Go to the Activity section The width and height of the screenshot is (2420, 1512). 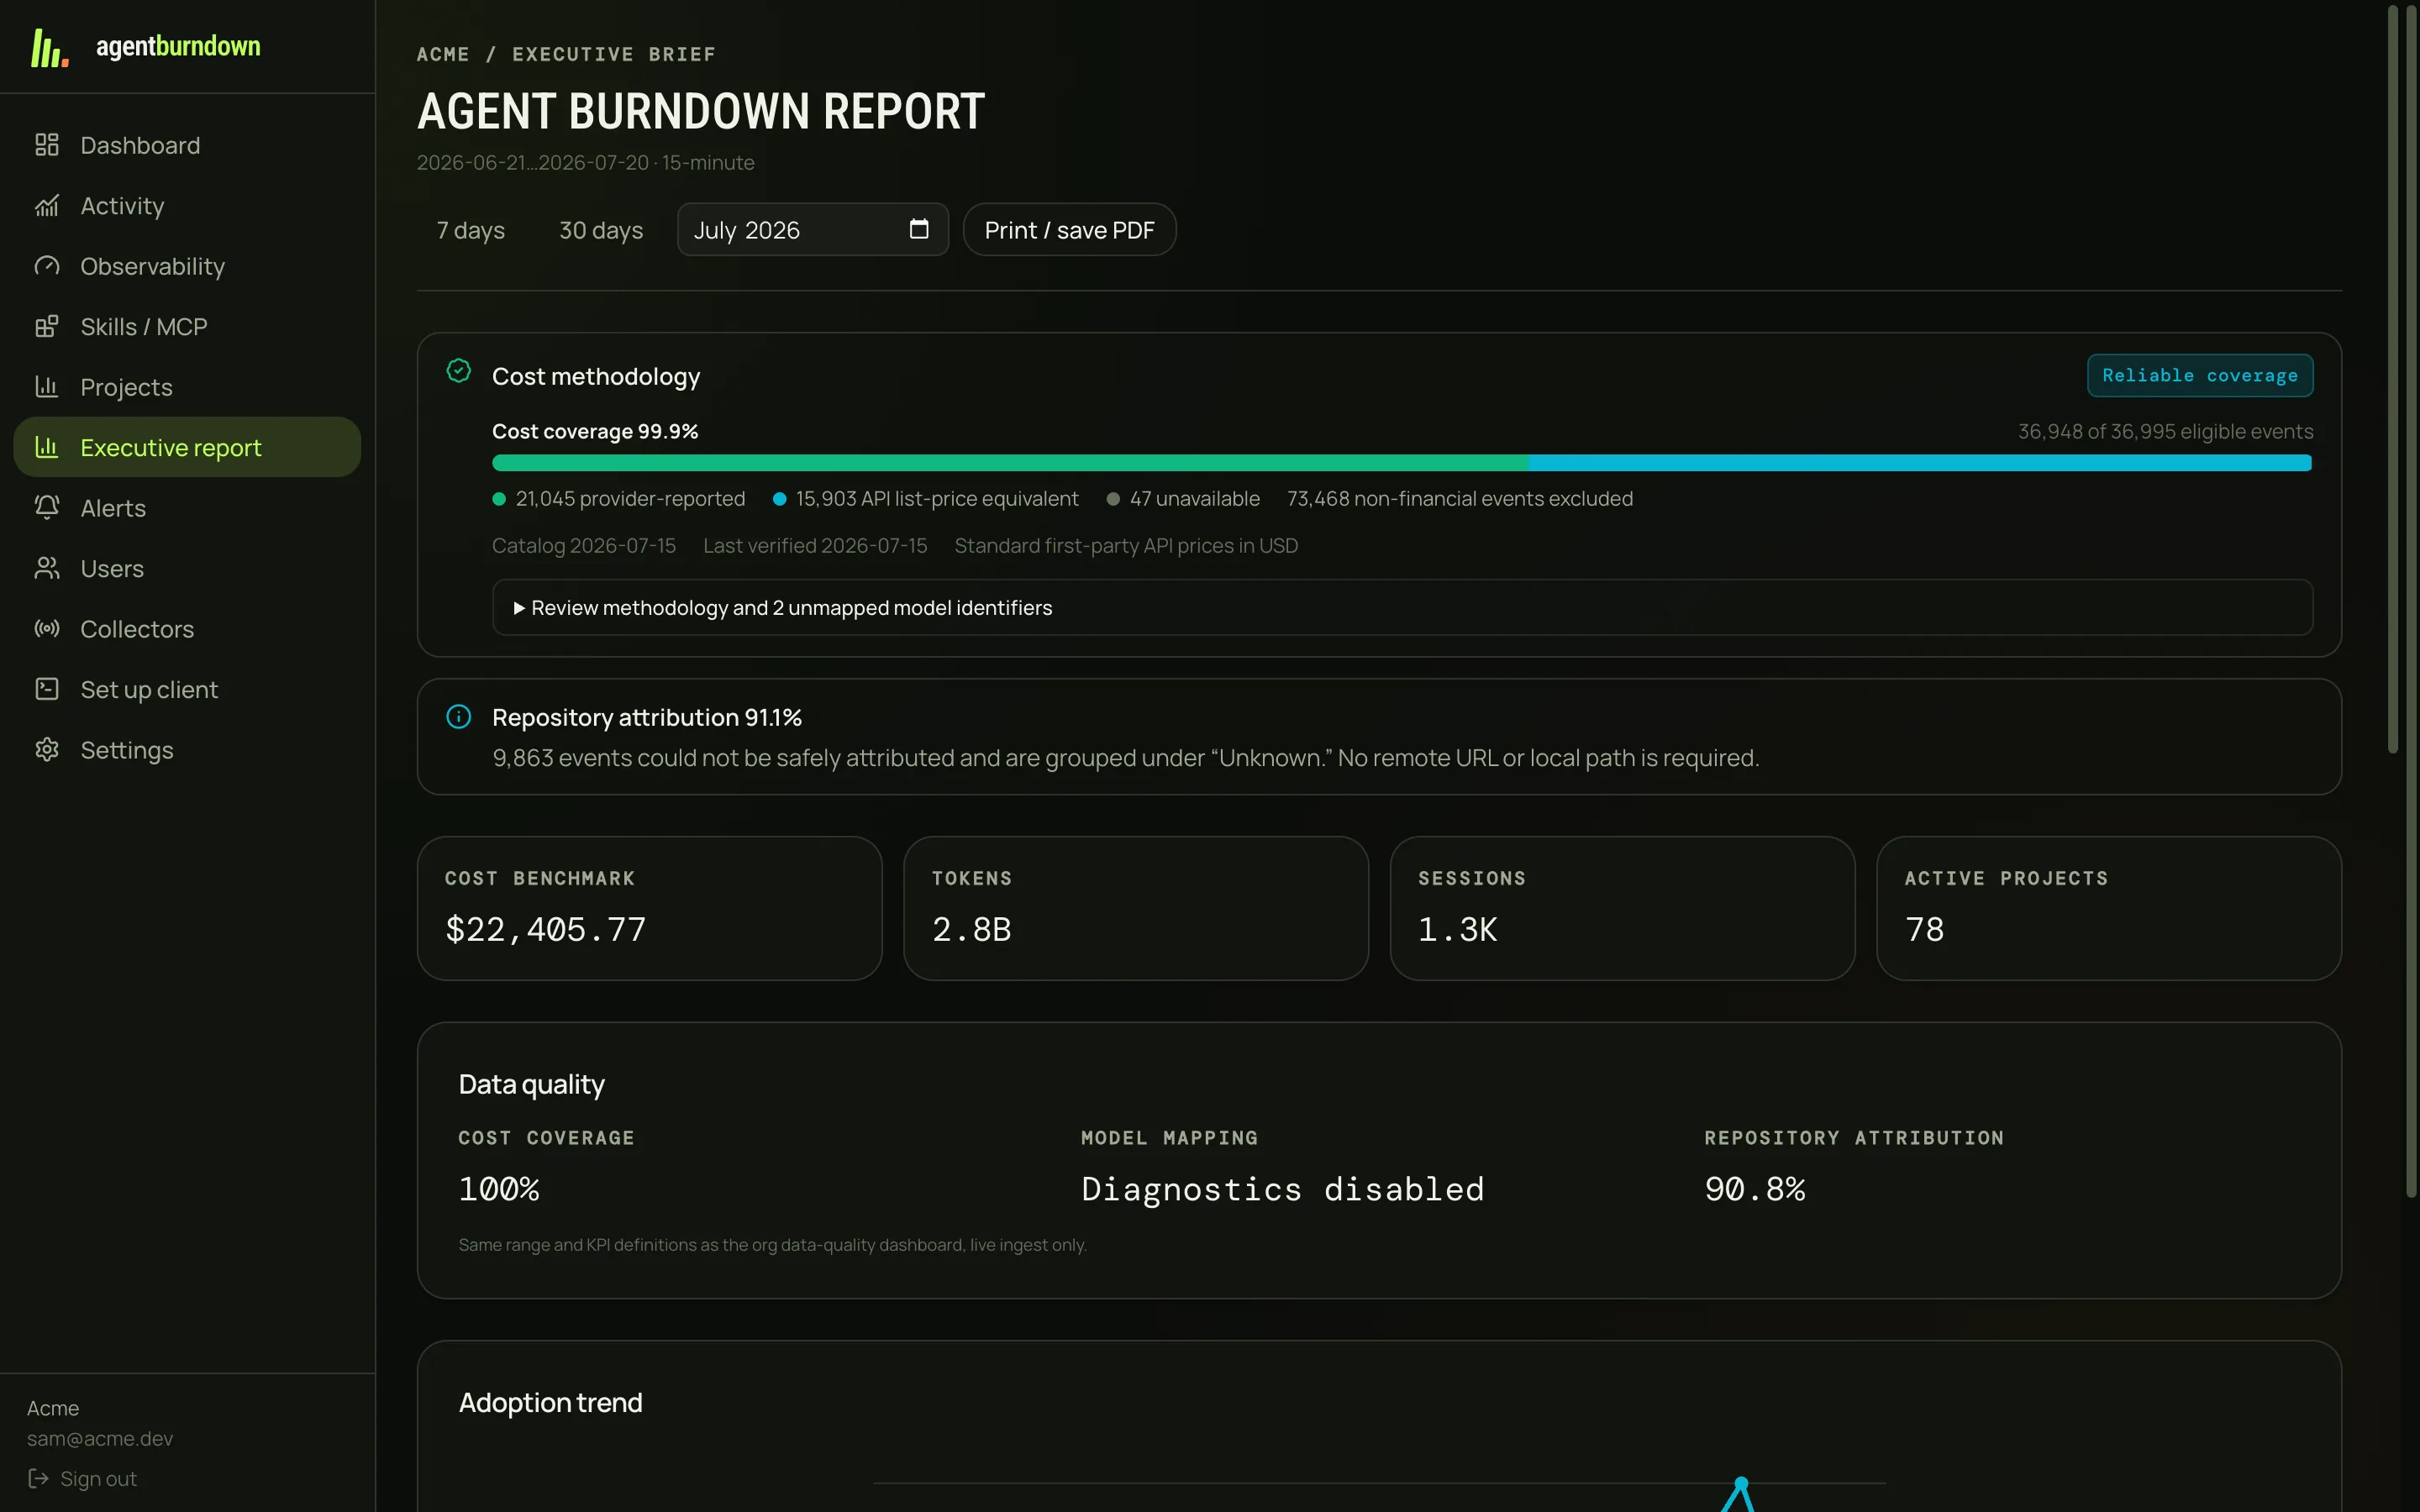pyautogui.click(x=187, y=206)
